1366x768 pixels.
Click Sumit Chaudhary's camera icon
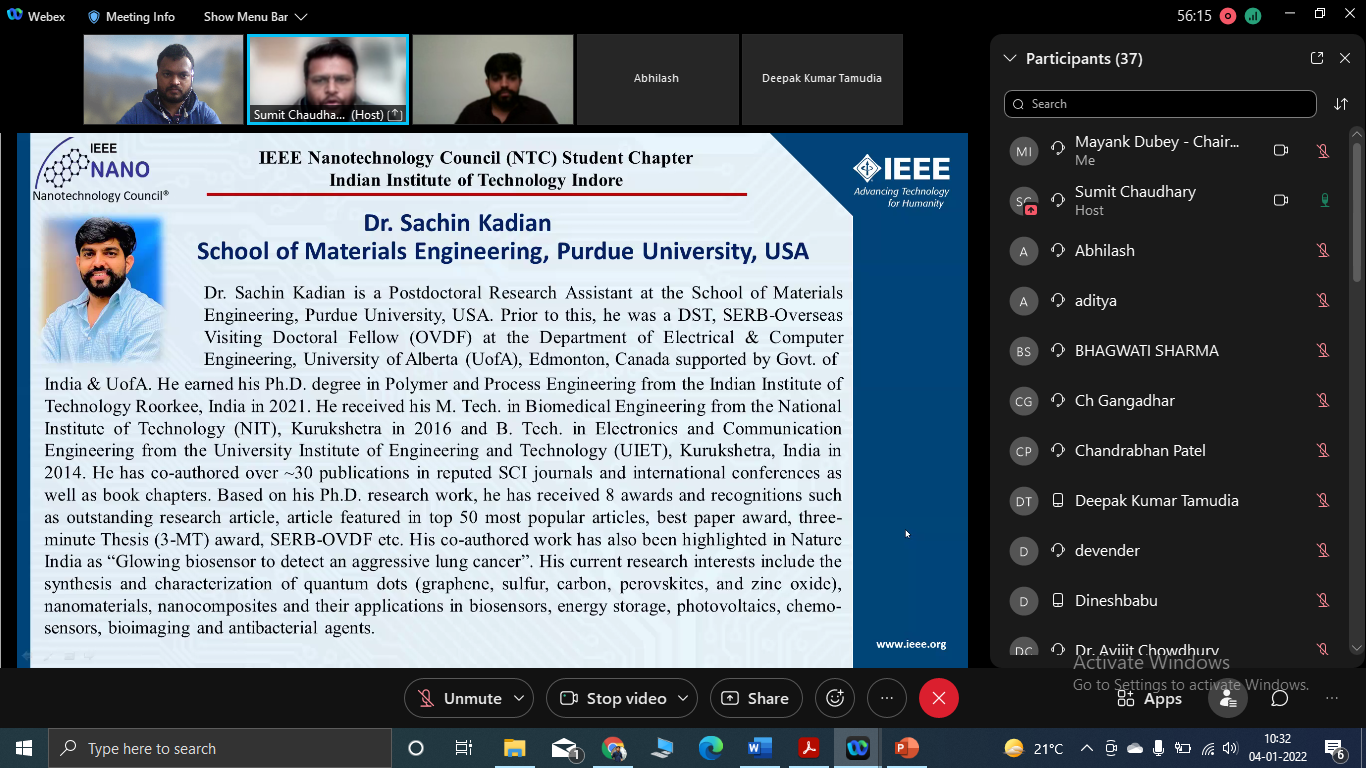[x=1280, y=200]
